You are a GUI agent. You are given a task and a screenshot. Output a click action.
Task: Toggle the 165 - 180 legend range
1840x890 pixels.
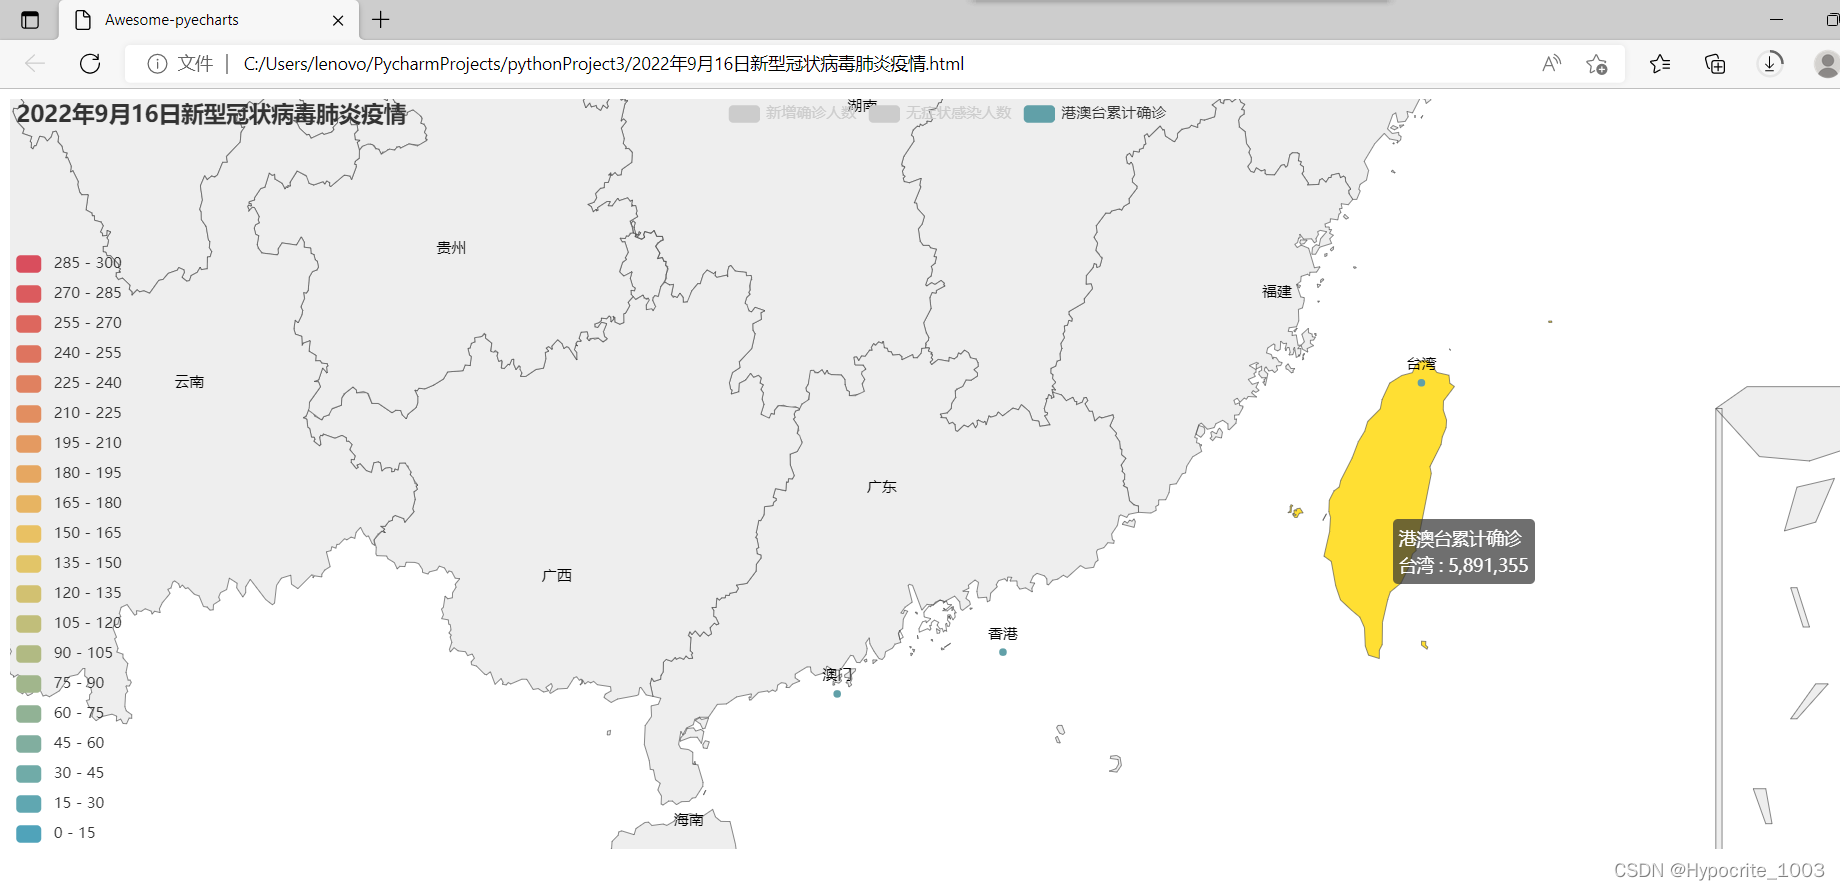click(69, 503)
